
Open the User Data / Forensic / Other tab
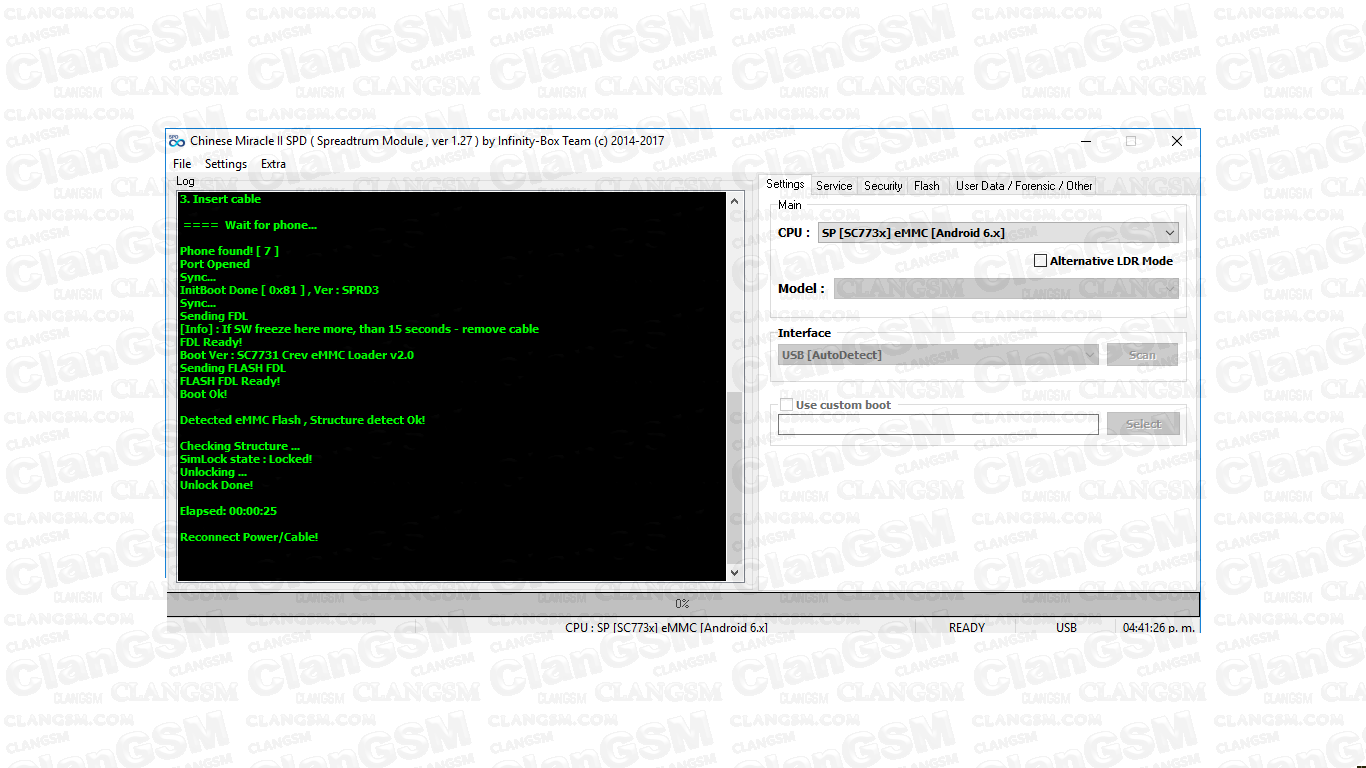1024,185
